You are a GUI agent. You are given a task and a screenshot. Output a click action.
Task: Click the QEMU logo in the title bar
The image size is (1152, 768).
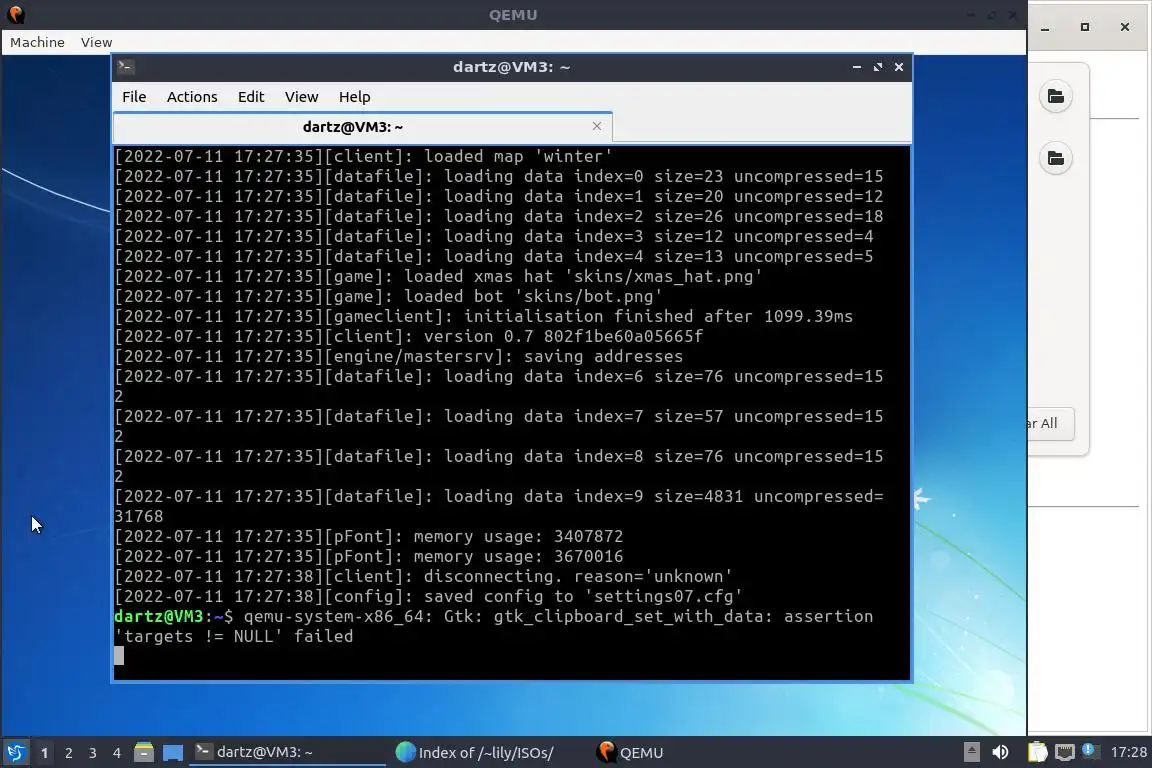pyautogui.click(x=15, y=14)
